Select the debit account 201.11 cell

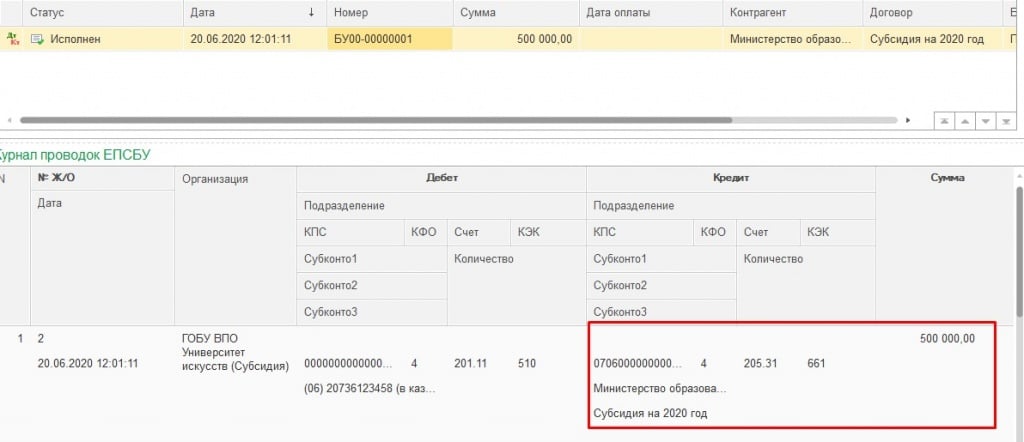coord(469,364)
